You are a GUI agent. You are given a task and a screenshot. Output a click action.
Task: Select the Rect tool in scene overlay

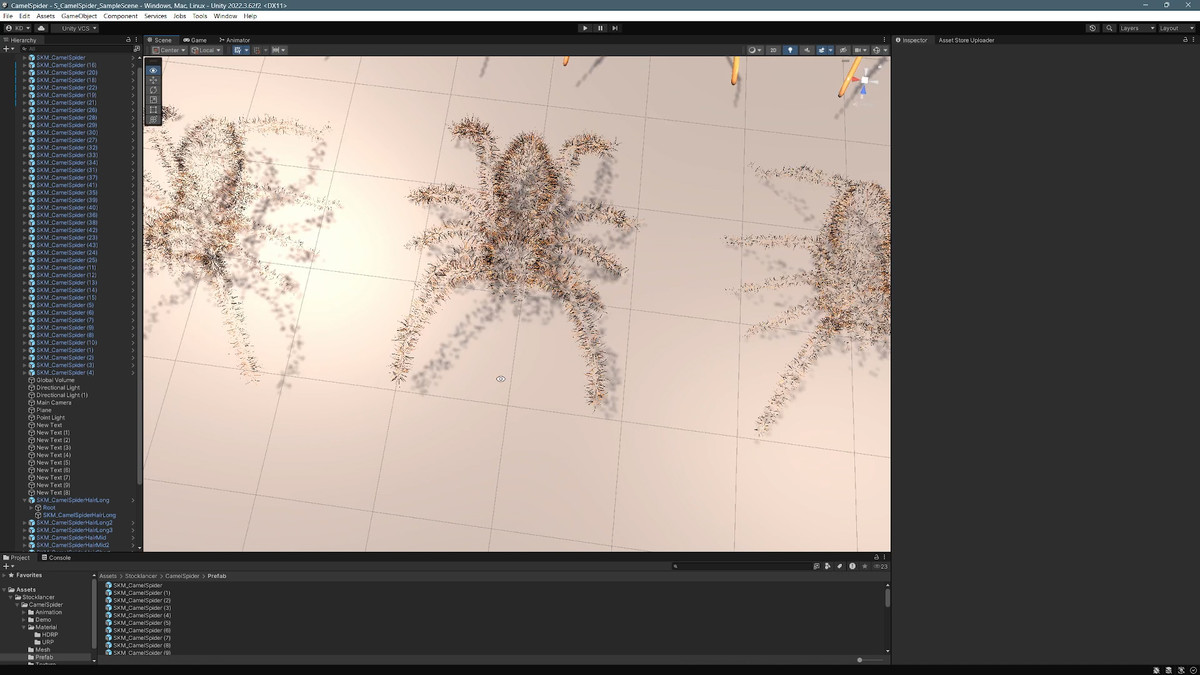pyautogui.click(x=153, y=109)
